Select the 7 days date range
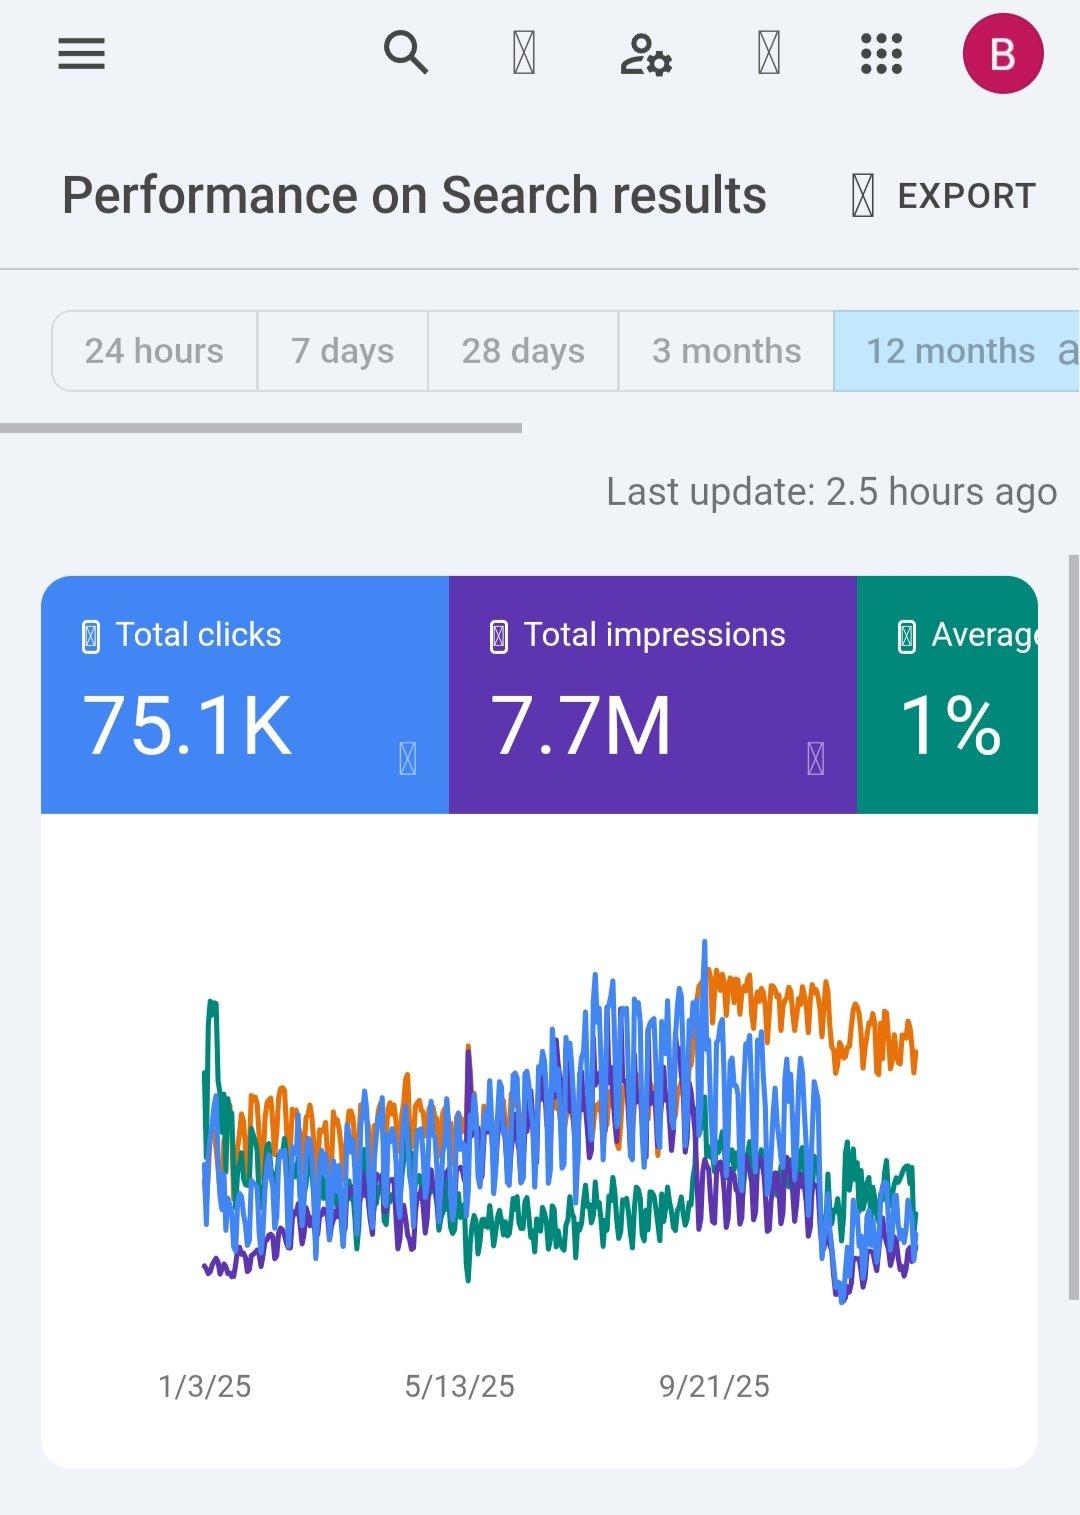1080x1515 pixels. (x=342, y=351)
